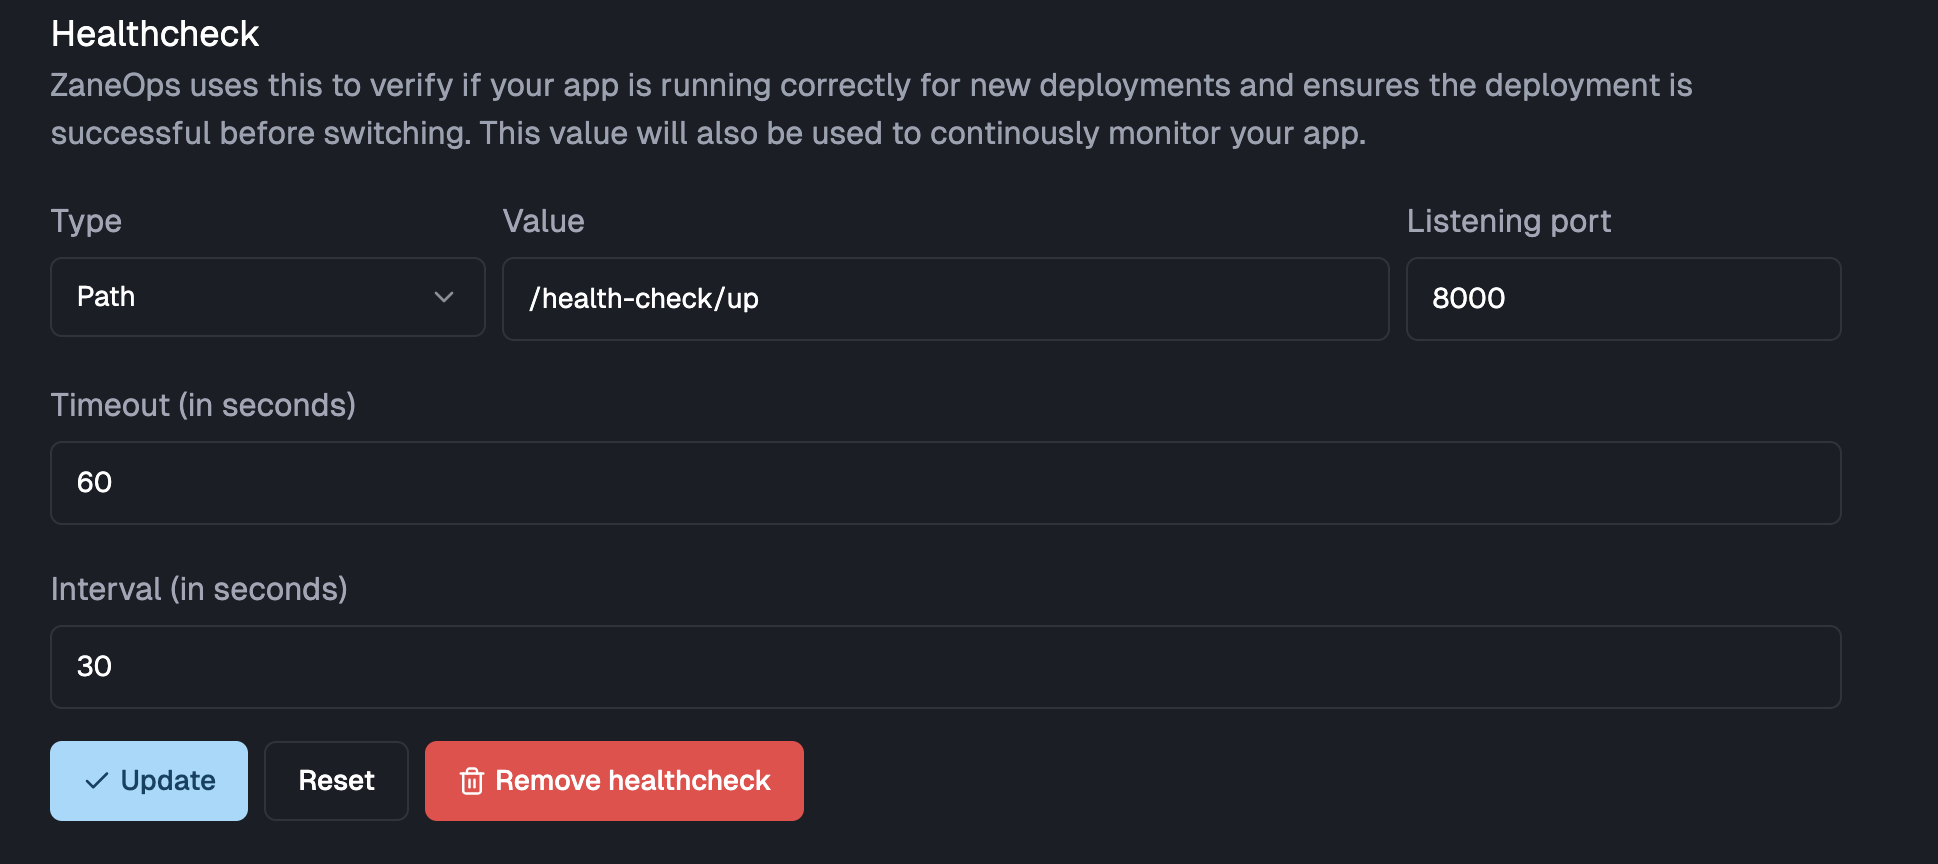1938x864 pixels.
Task: Click the Interval (in seconds) label
Action: (199, 589)
